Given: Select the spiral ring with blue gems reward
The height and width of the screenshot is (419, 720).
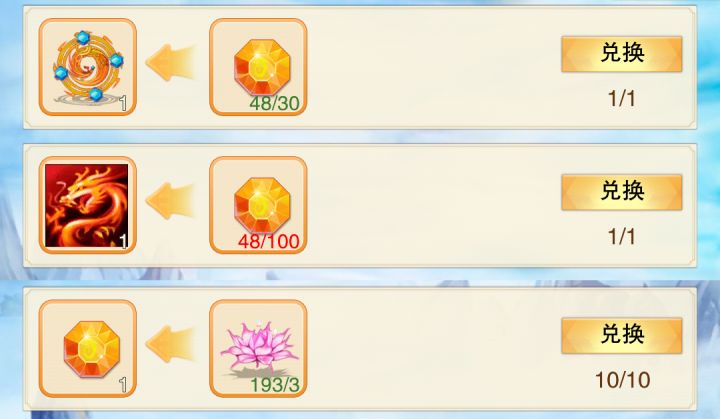Looking at the screenshot, I should point(88,67).
